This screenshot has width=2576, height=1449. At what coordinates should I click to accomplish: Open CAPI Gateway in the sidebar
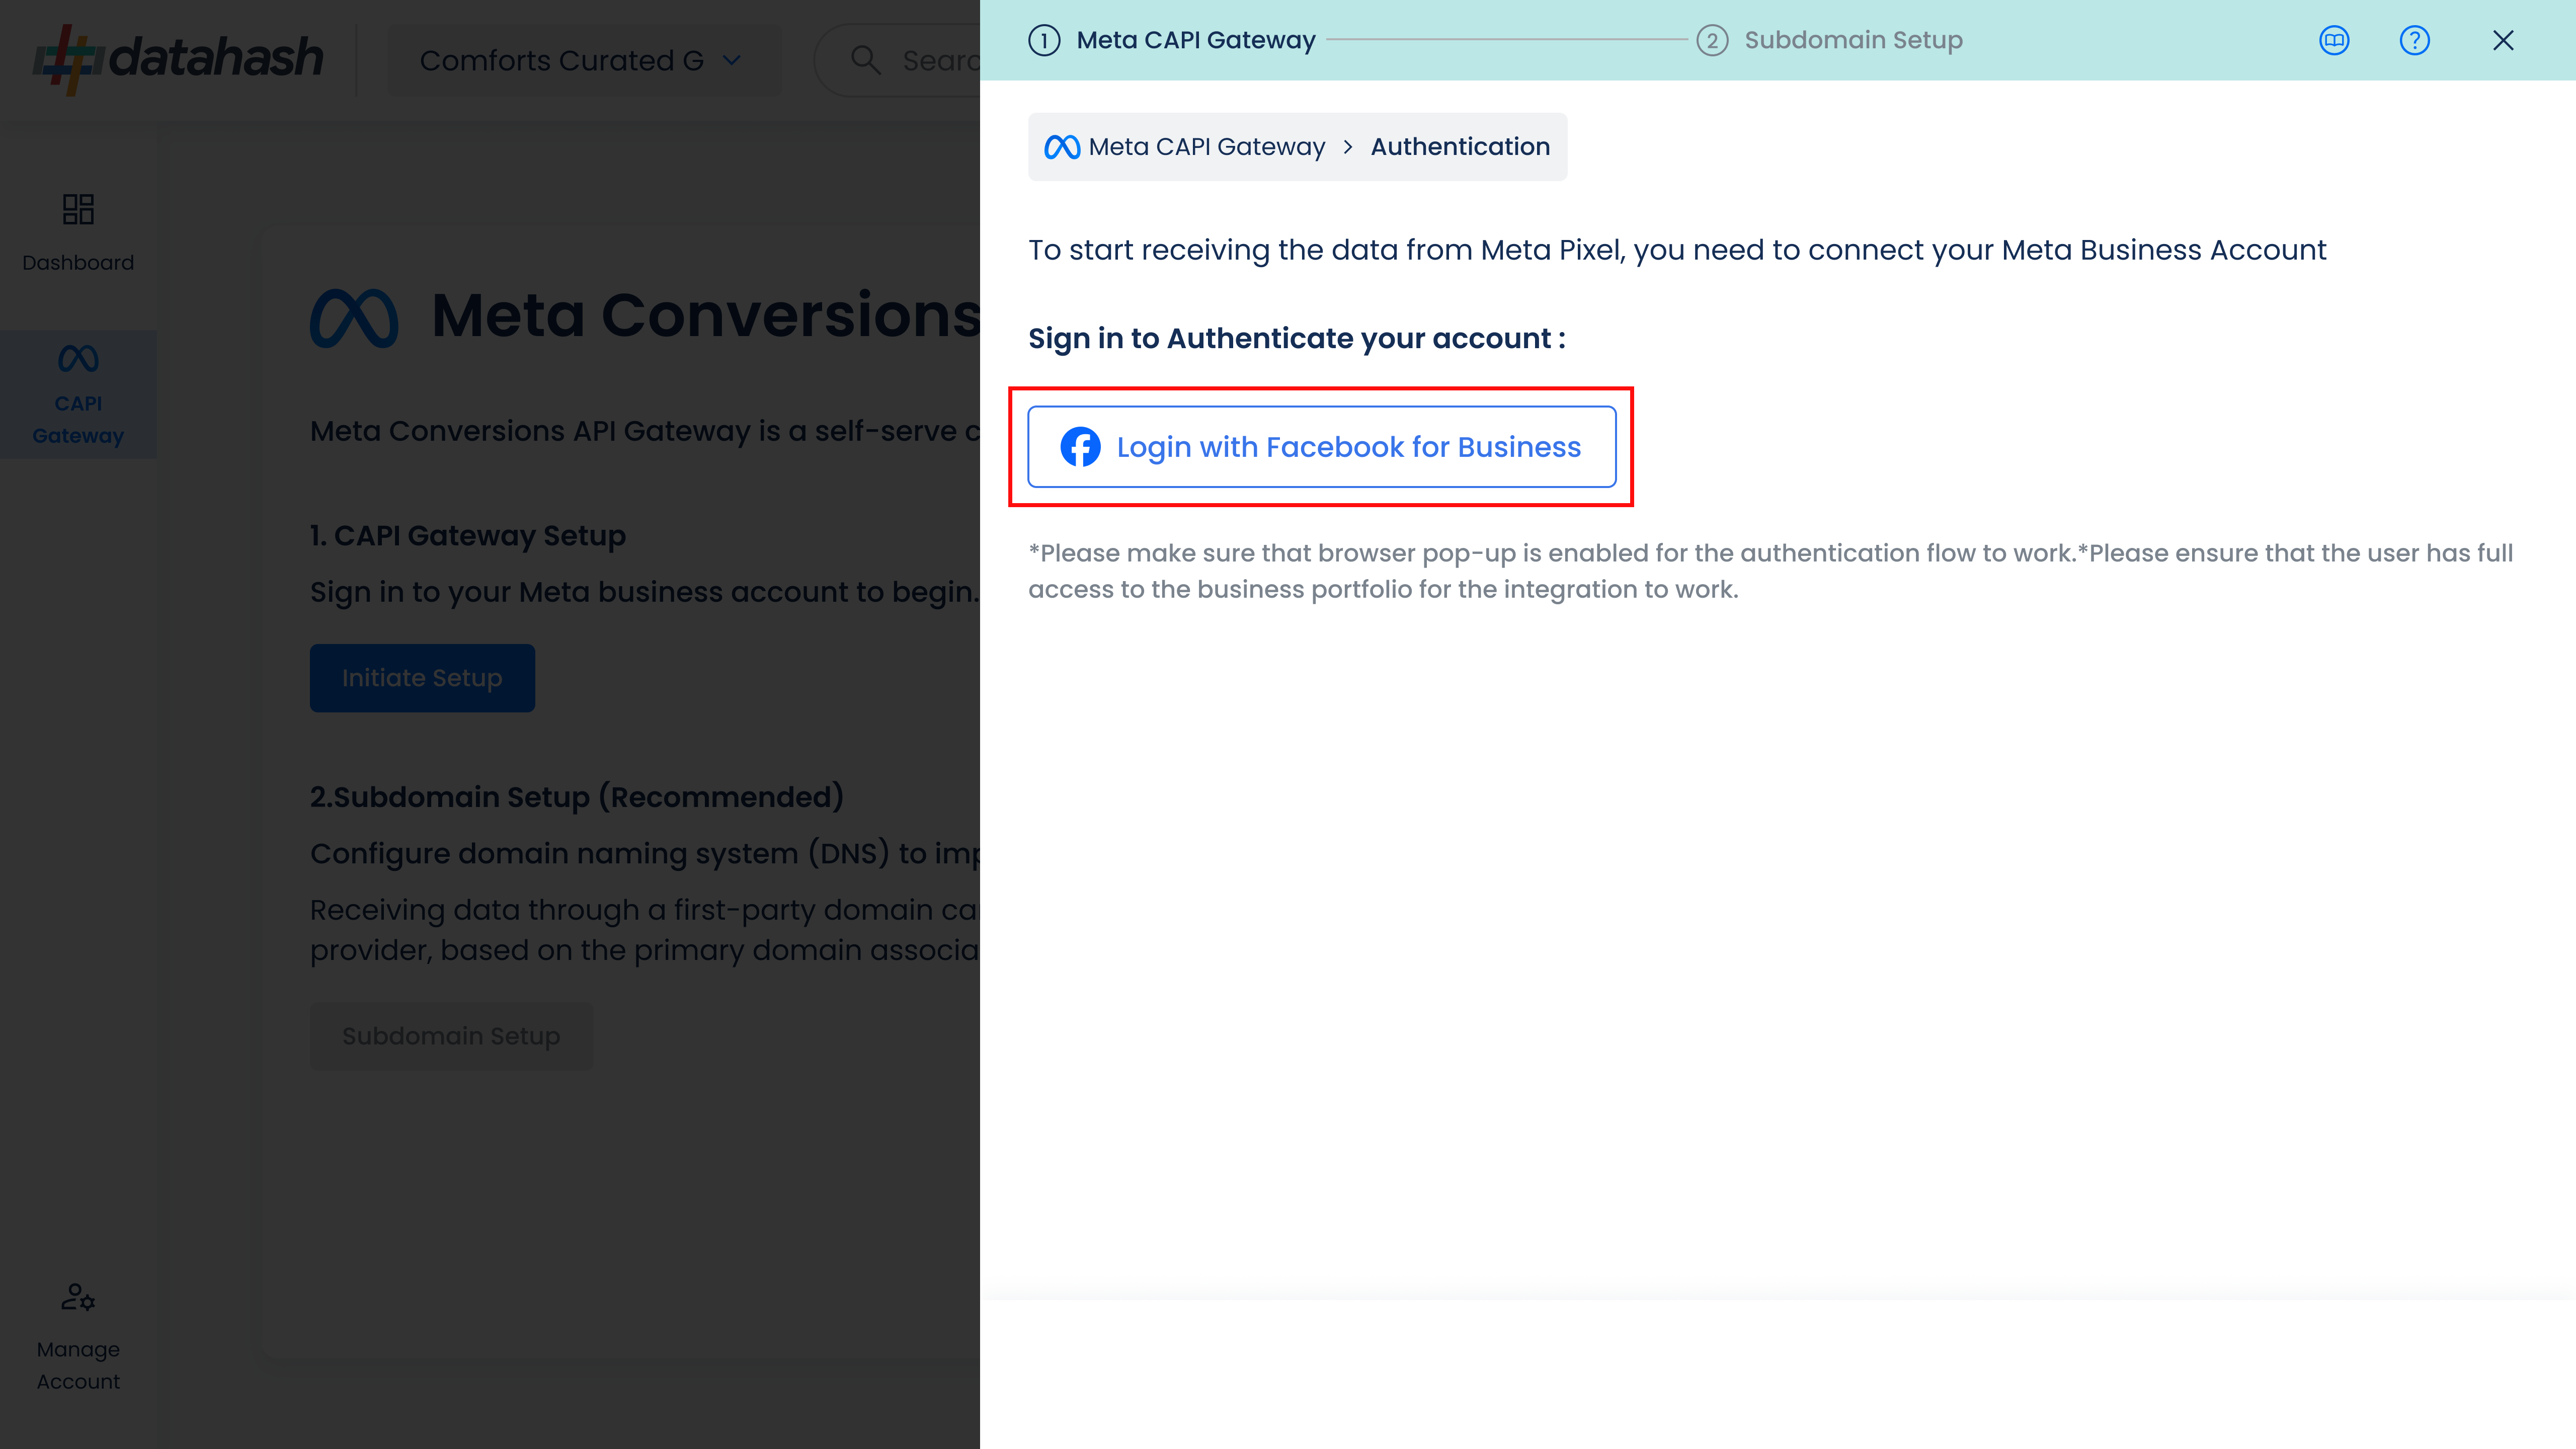[x=78, y=395]
